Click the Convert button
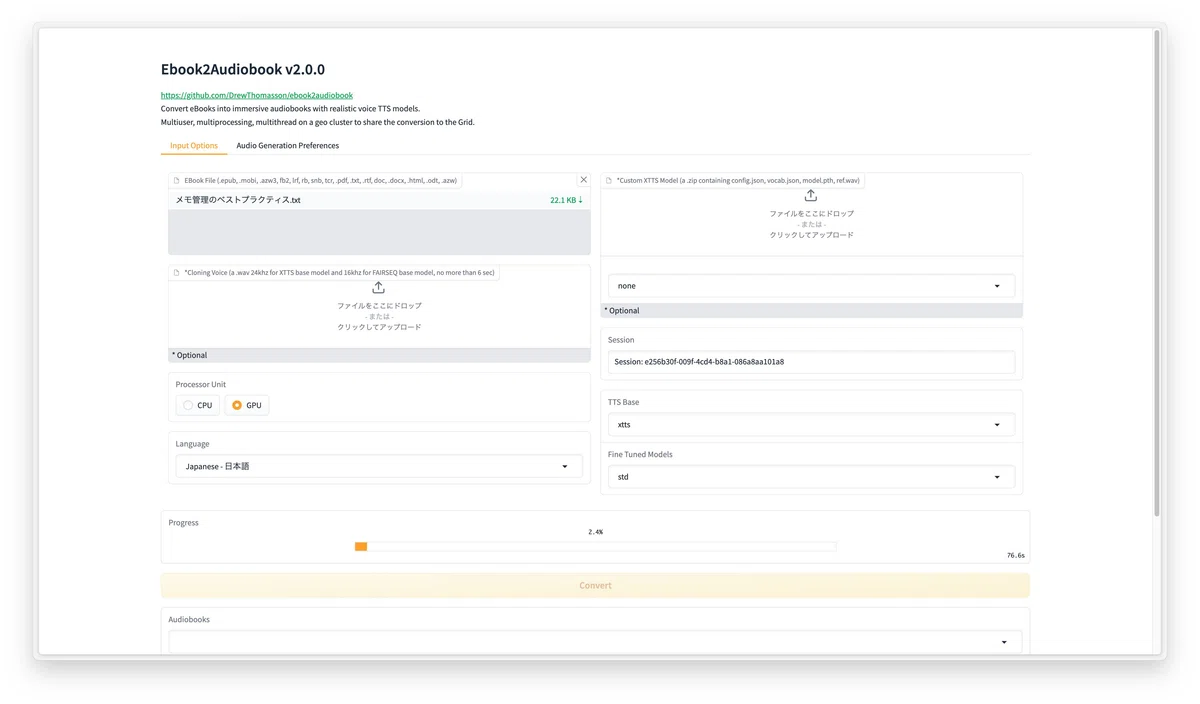This screenshot has height=704, width=1200. point(595,585)
